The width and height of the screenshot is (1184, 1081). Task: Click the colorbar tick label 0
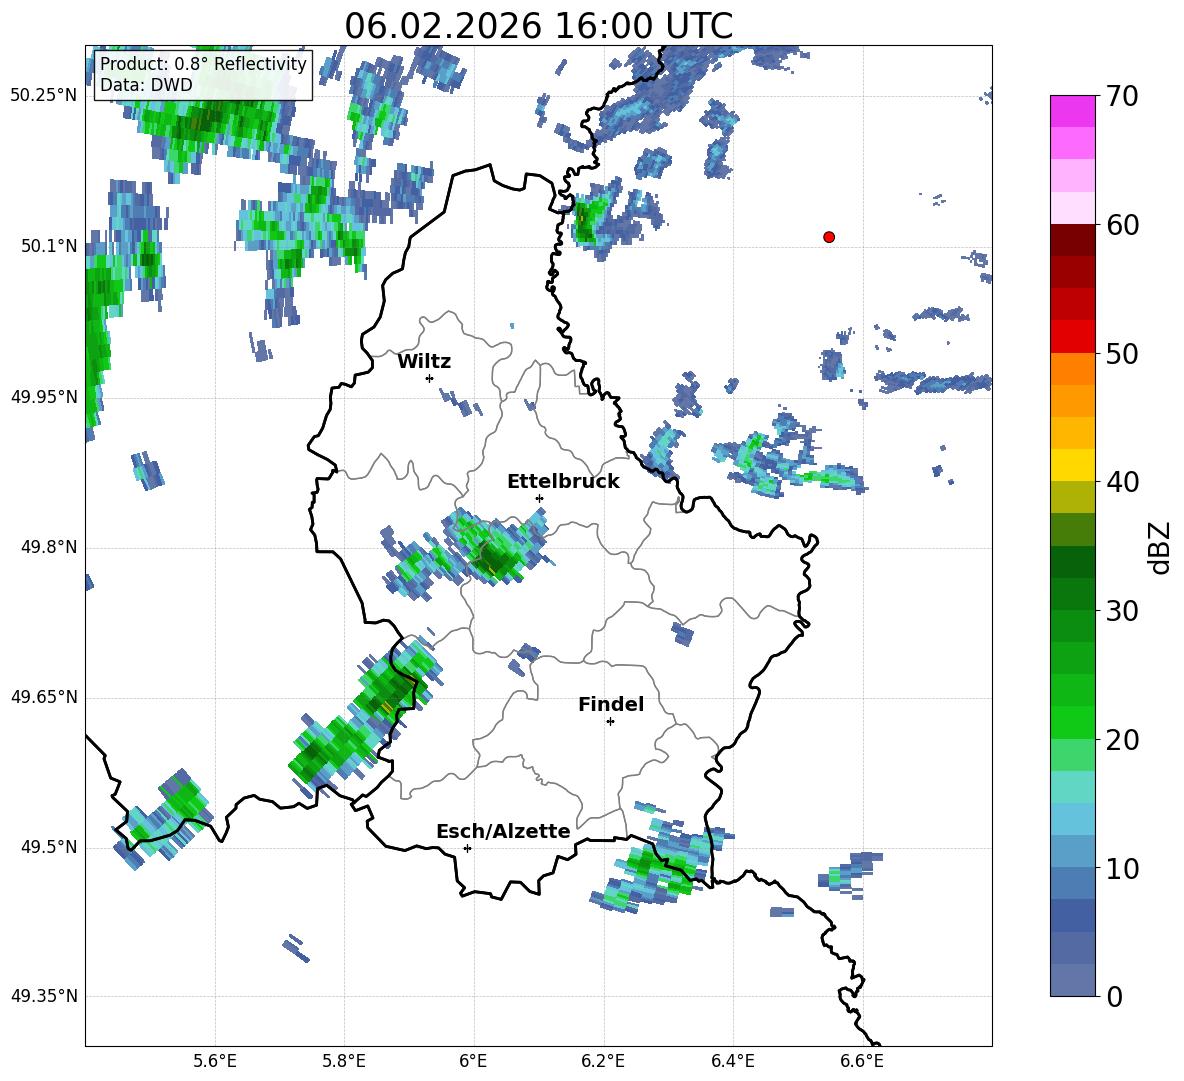tap(1114, 996)
